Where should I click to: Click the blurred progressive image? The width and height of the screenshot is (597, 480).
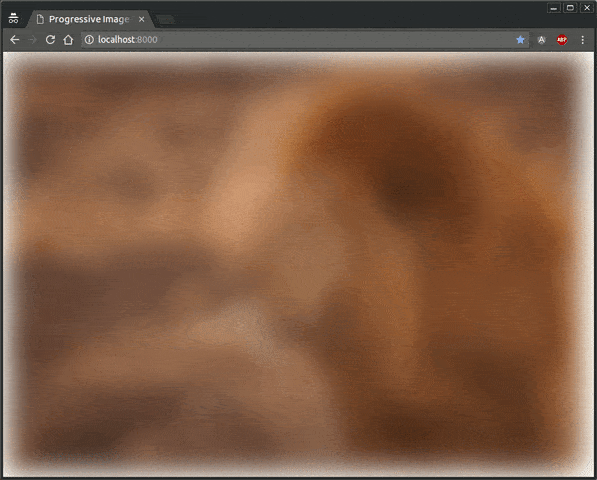[298, 264]
